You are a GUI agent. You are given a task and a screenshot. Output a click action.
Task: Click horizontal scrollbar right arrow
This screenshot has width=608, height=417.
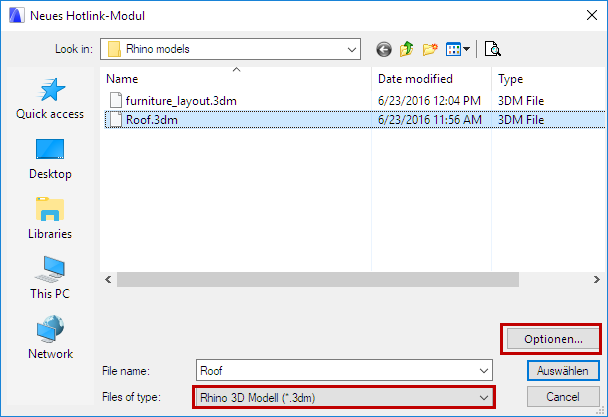(597, 280)
